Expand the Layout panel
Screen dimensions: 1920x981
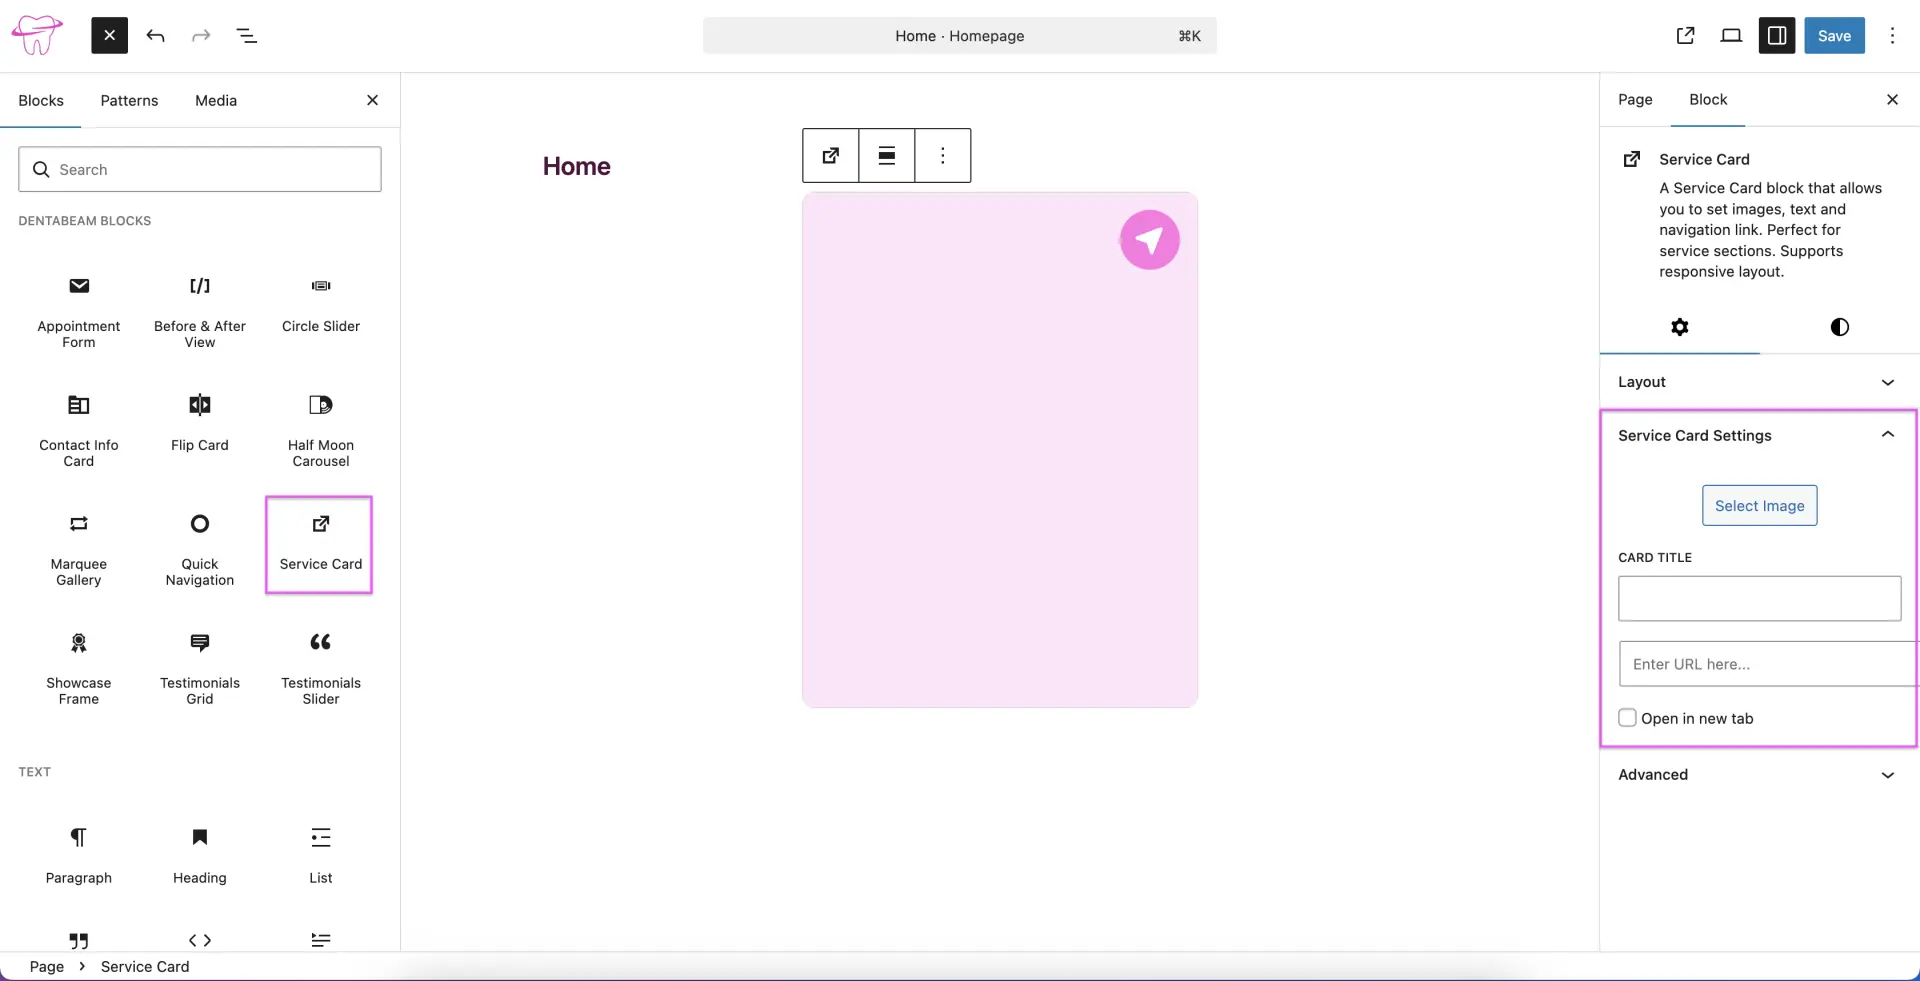coord(1757,382)
